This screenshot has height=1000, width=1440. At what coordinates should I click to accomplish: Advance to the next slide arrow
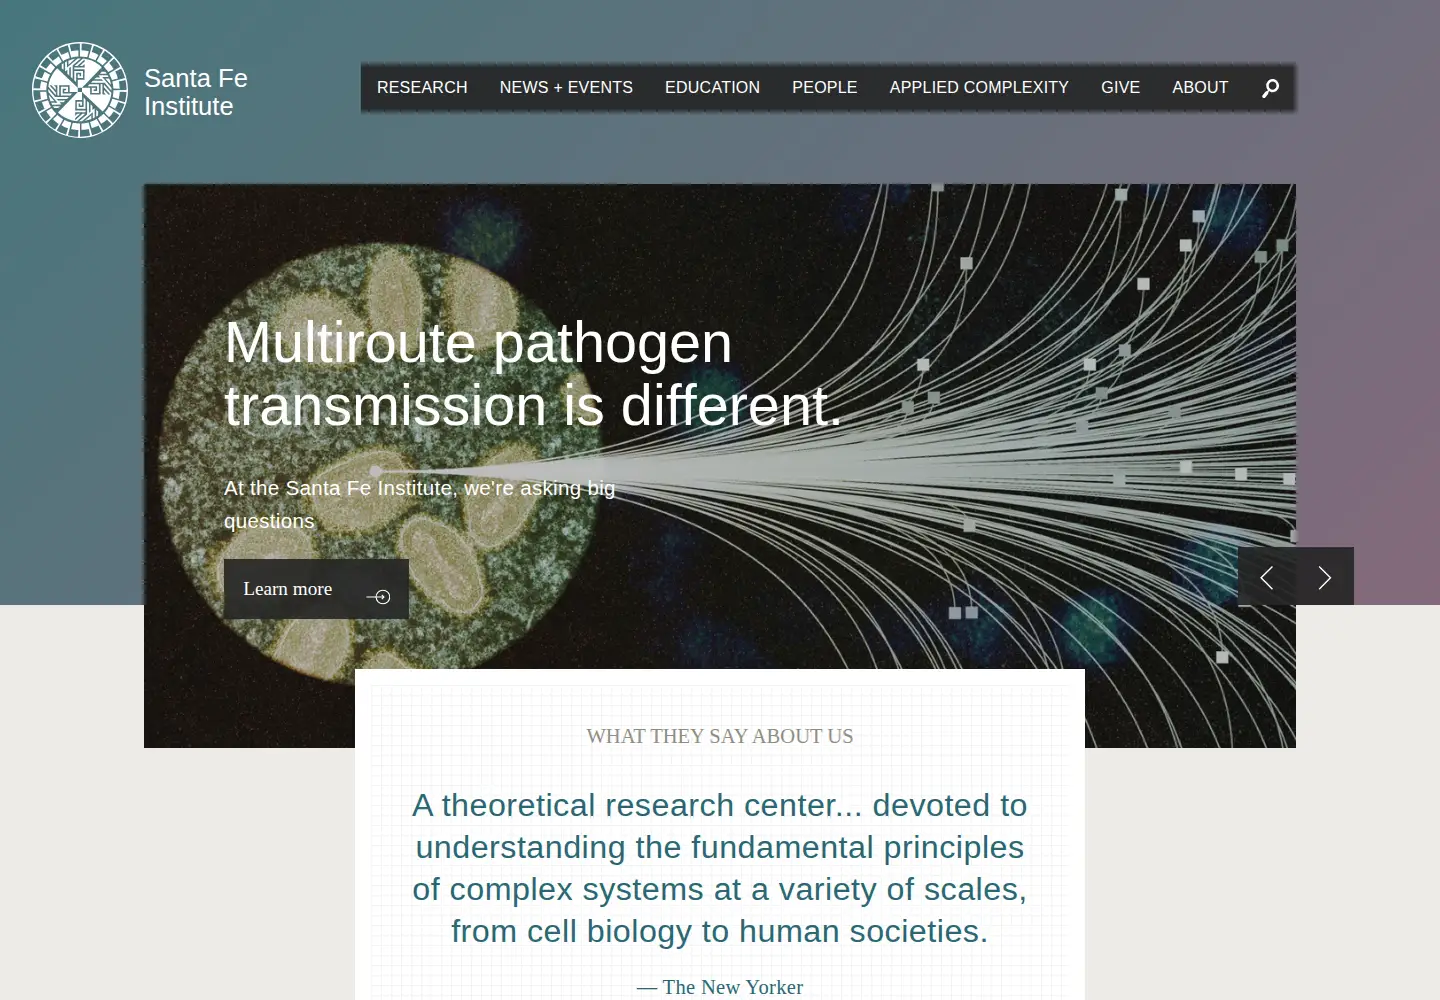1325,577
